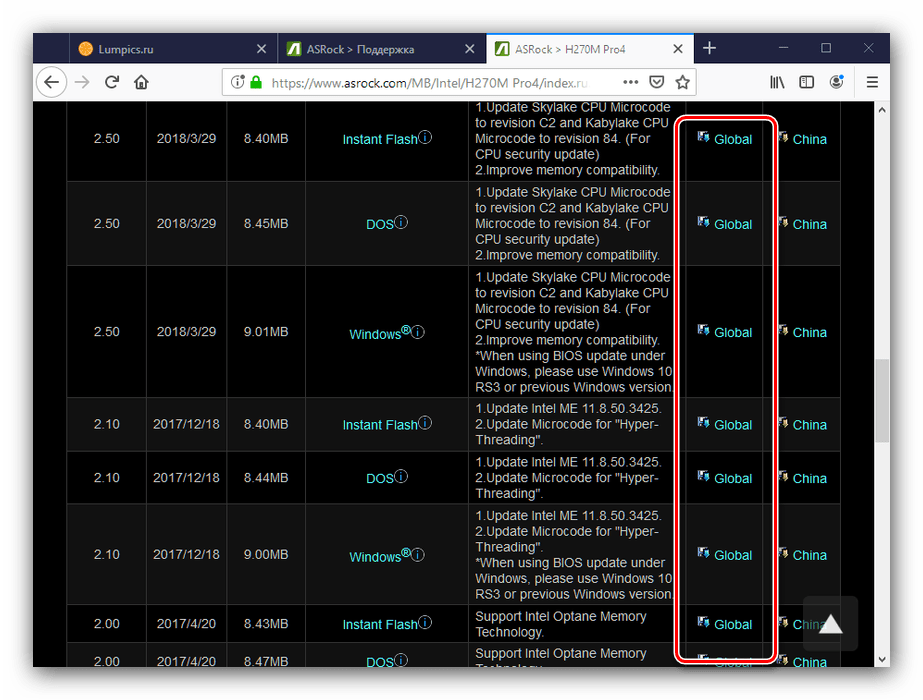The height and width of the screenshot is (700, 923).
Task: Click the page scrollbar thumb
Action: [x=882, y=400]
